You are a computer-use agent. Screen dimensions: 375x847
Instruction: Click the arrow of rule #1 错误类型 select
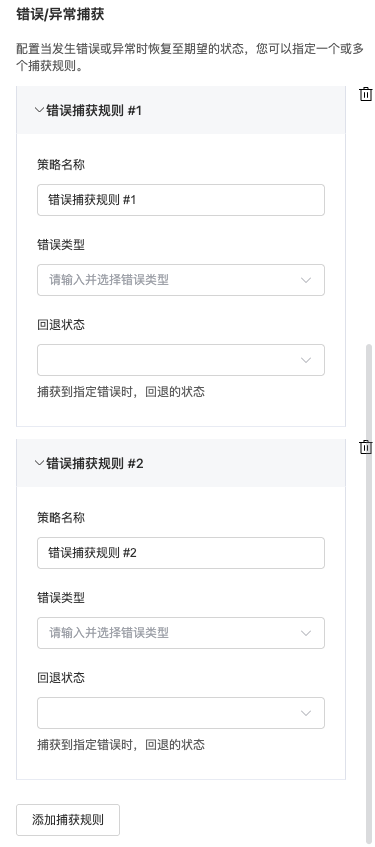(306, 280)
